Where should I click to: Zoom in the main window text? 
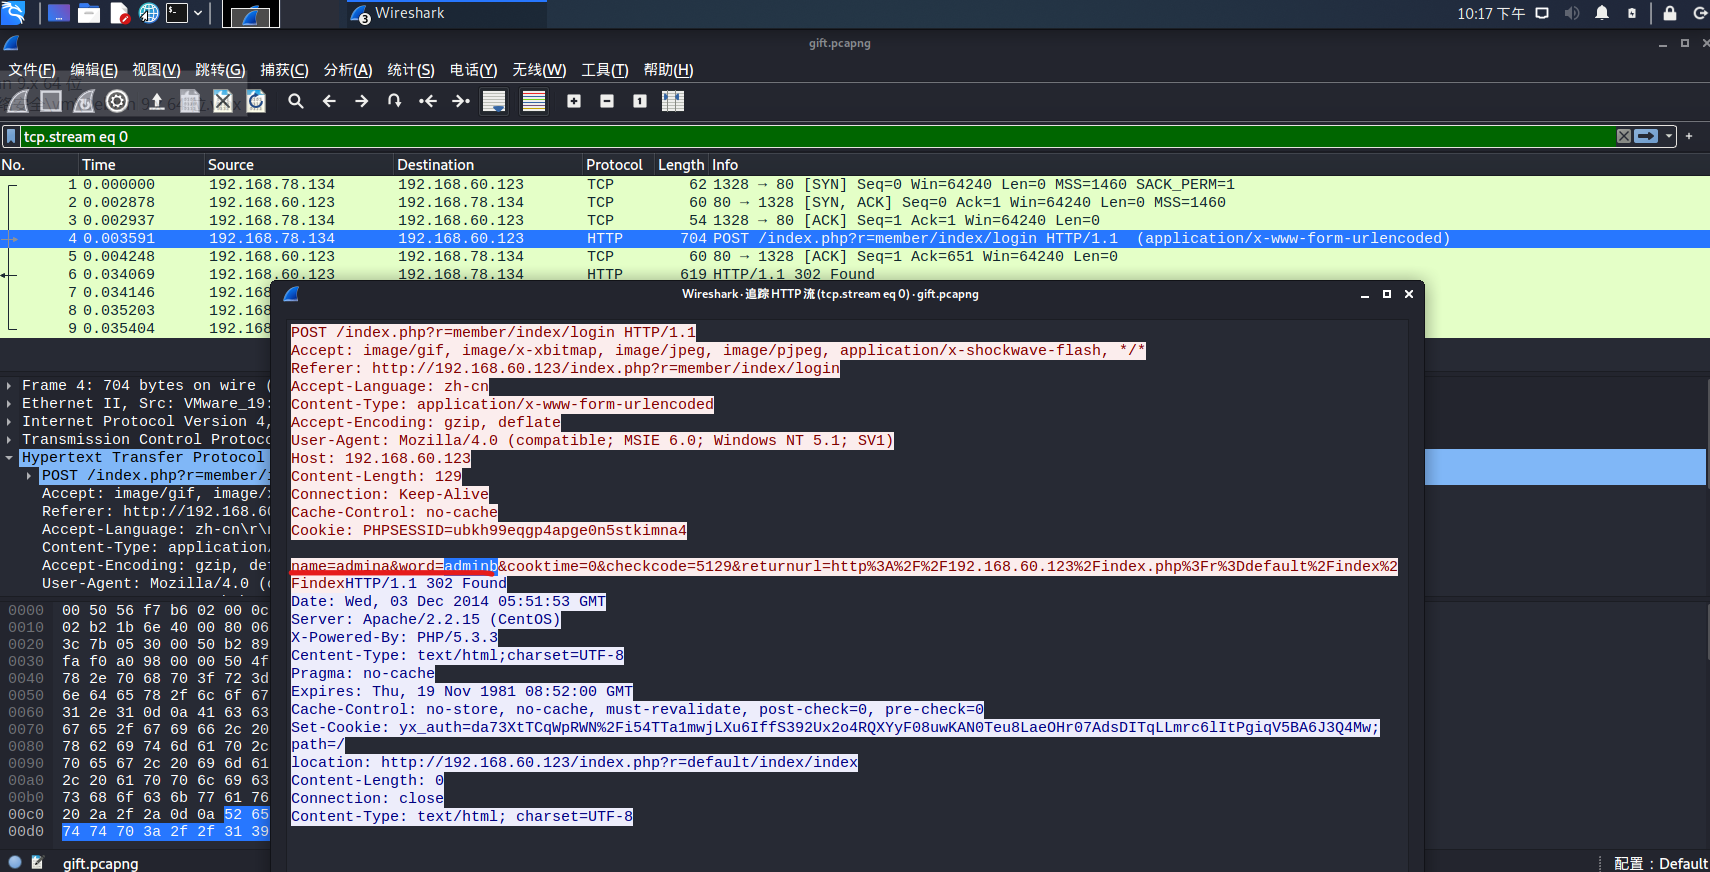(x=574, y=101)
